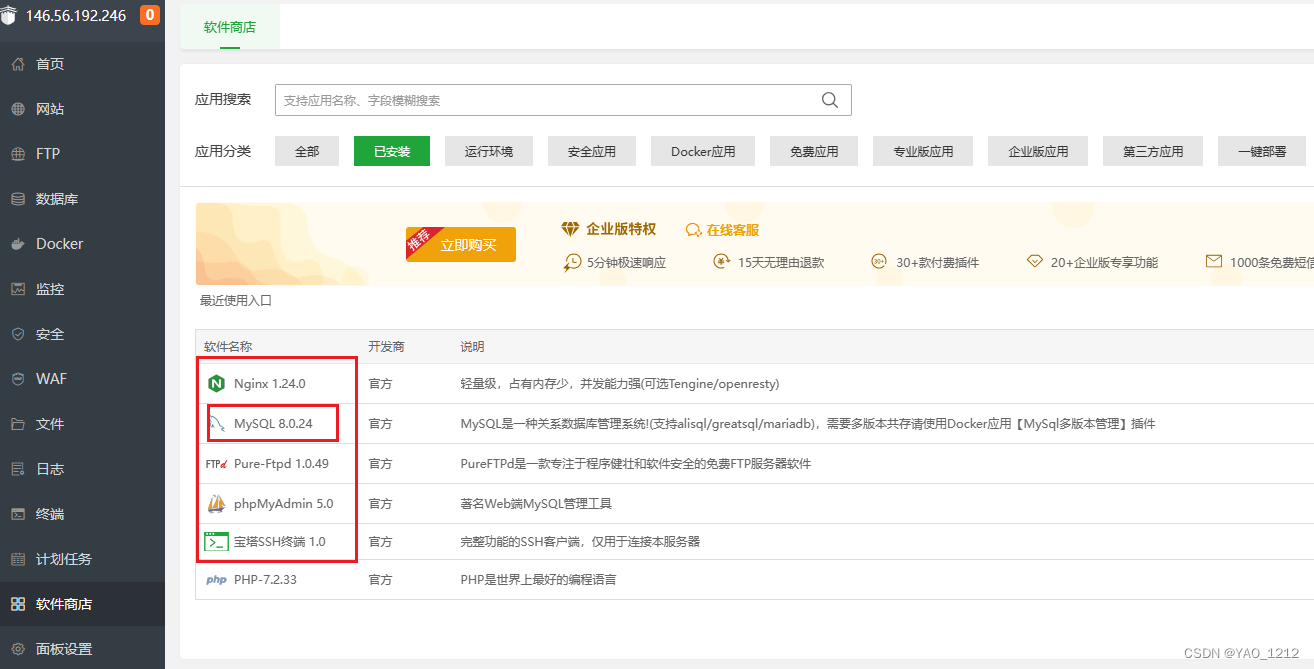Open the 一键部署 category
Viewport: 1314px width, 669px height.
coord(1262,152)
